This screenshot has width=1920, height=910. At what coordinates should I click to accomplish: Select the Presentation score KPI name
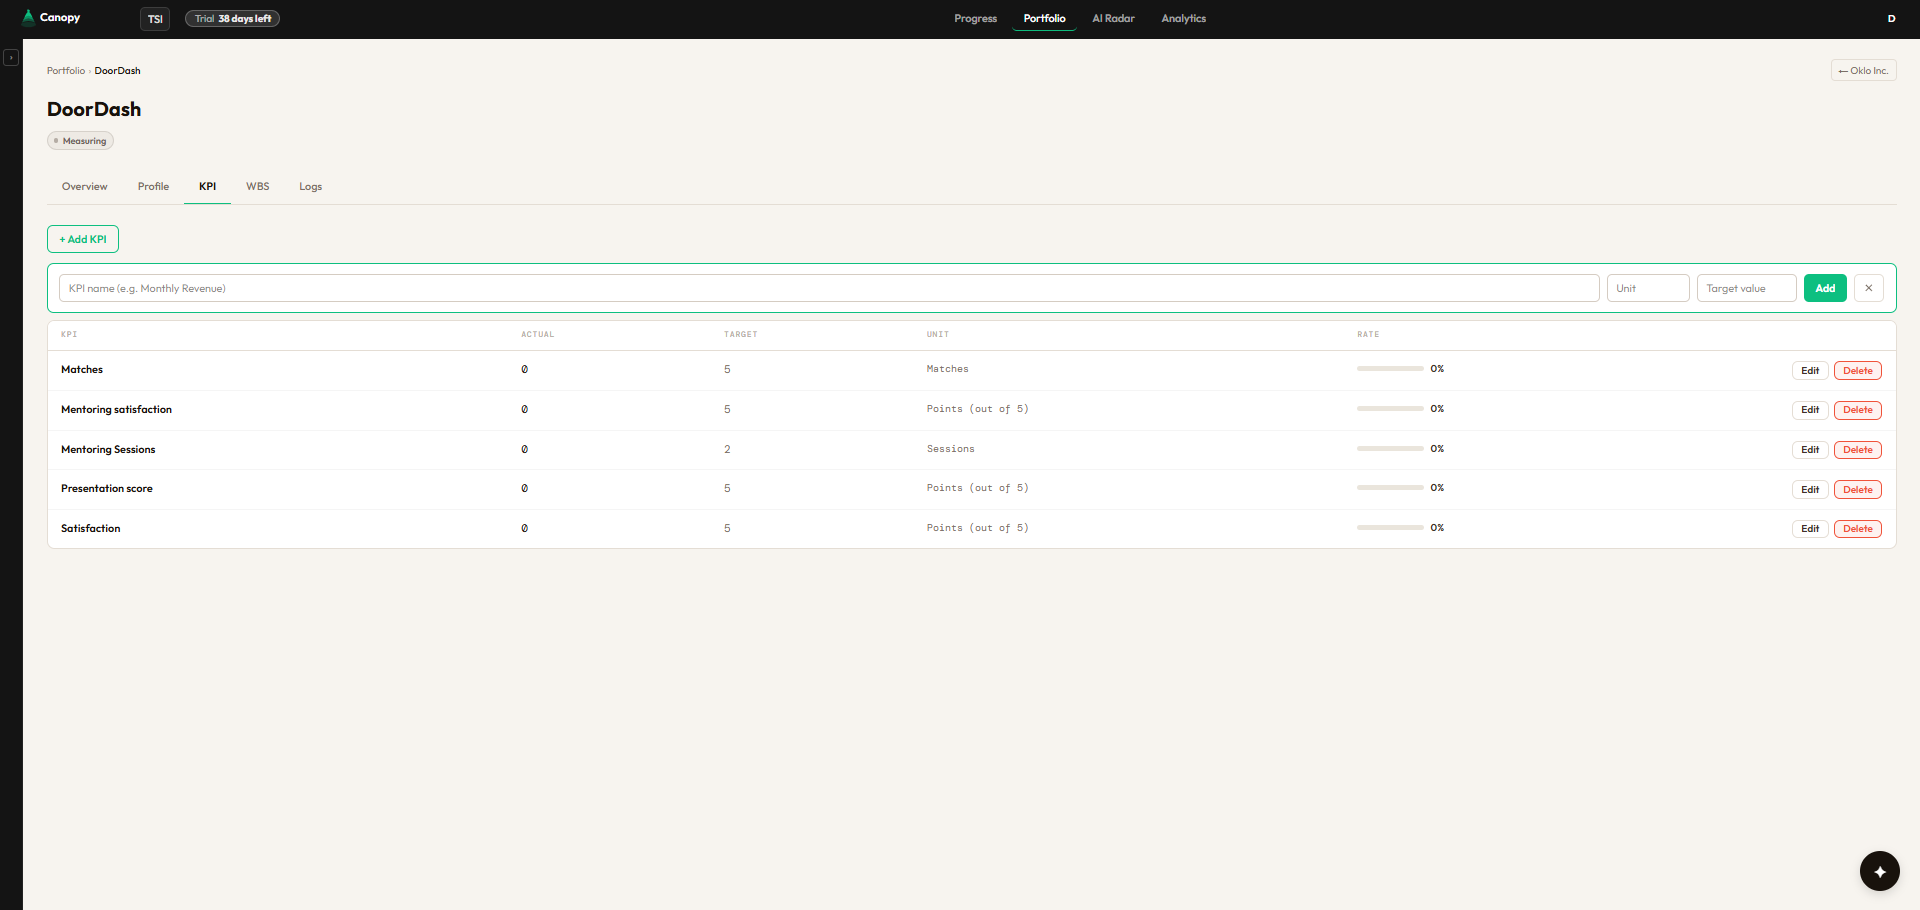click(x=107, y=489)
